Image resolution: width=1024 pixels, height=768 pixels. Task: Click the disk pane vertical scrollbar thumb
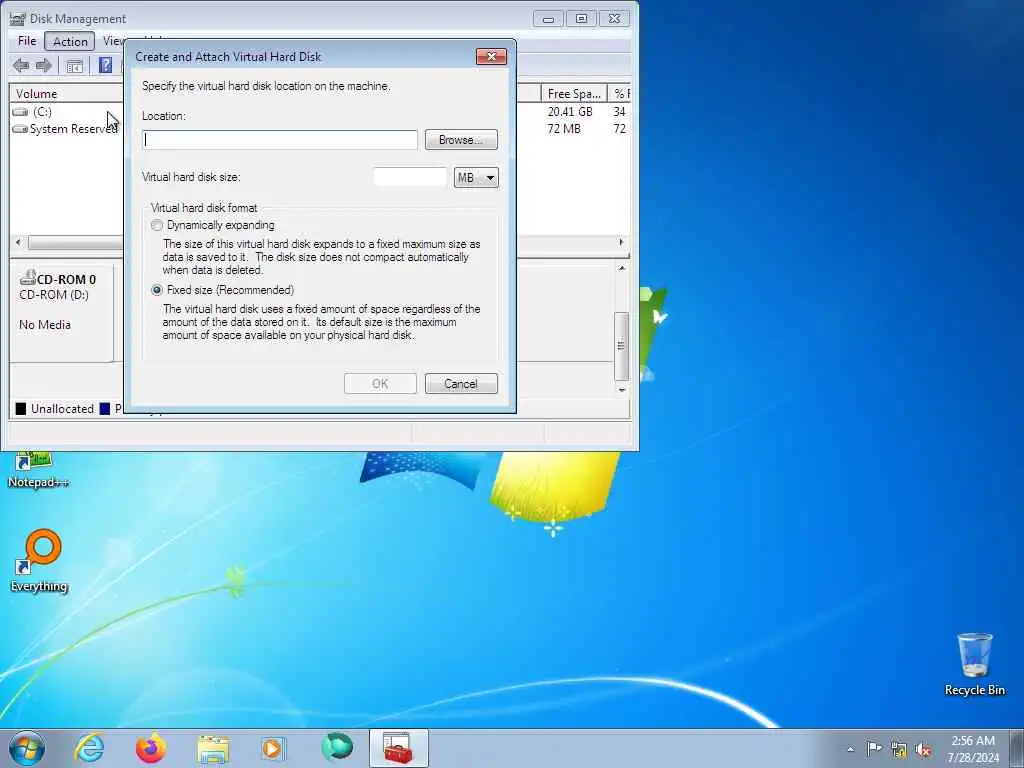(621, 346)
